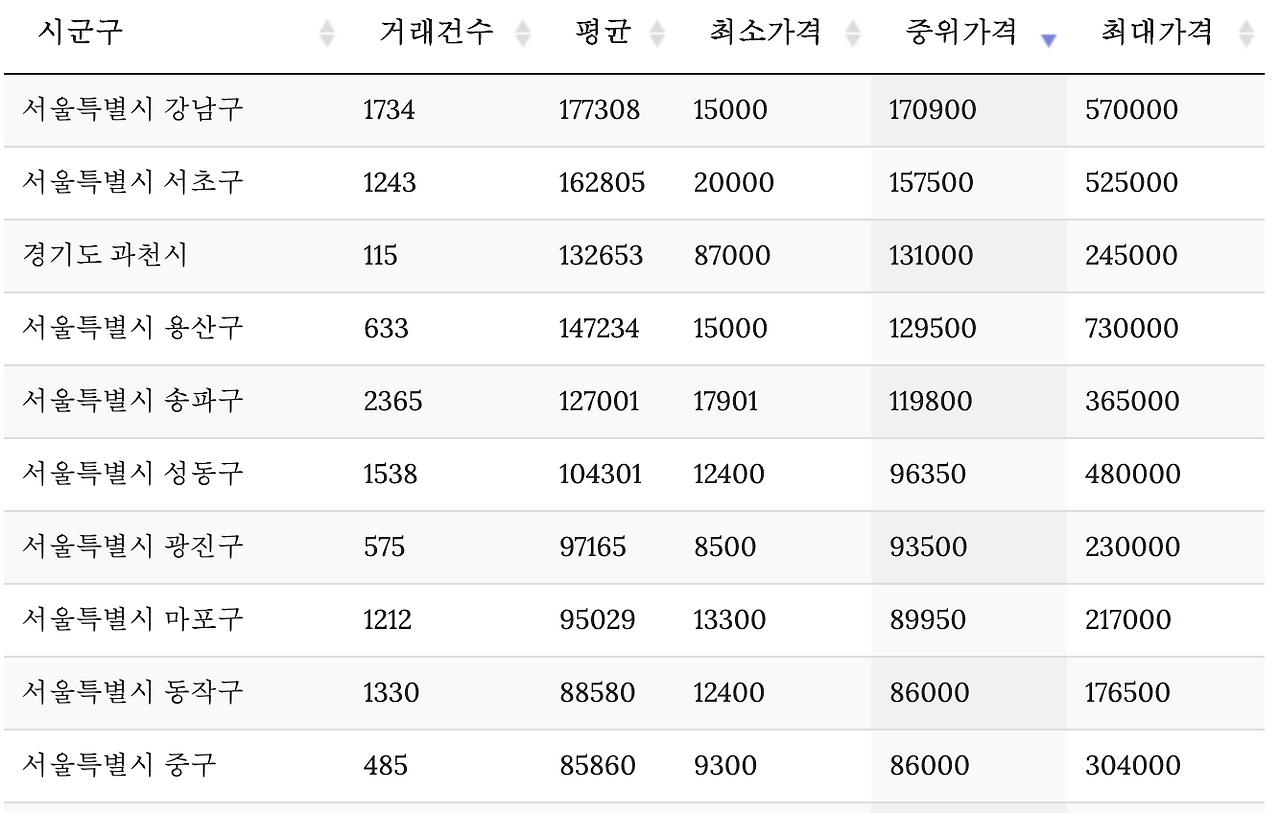Click the 거래건수 column sort arrows
This screenshot has height=813, width=1280.
coord(521,33)
